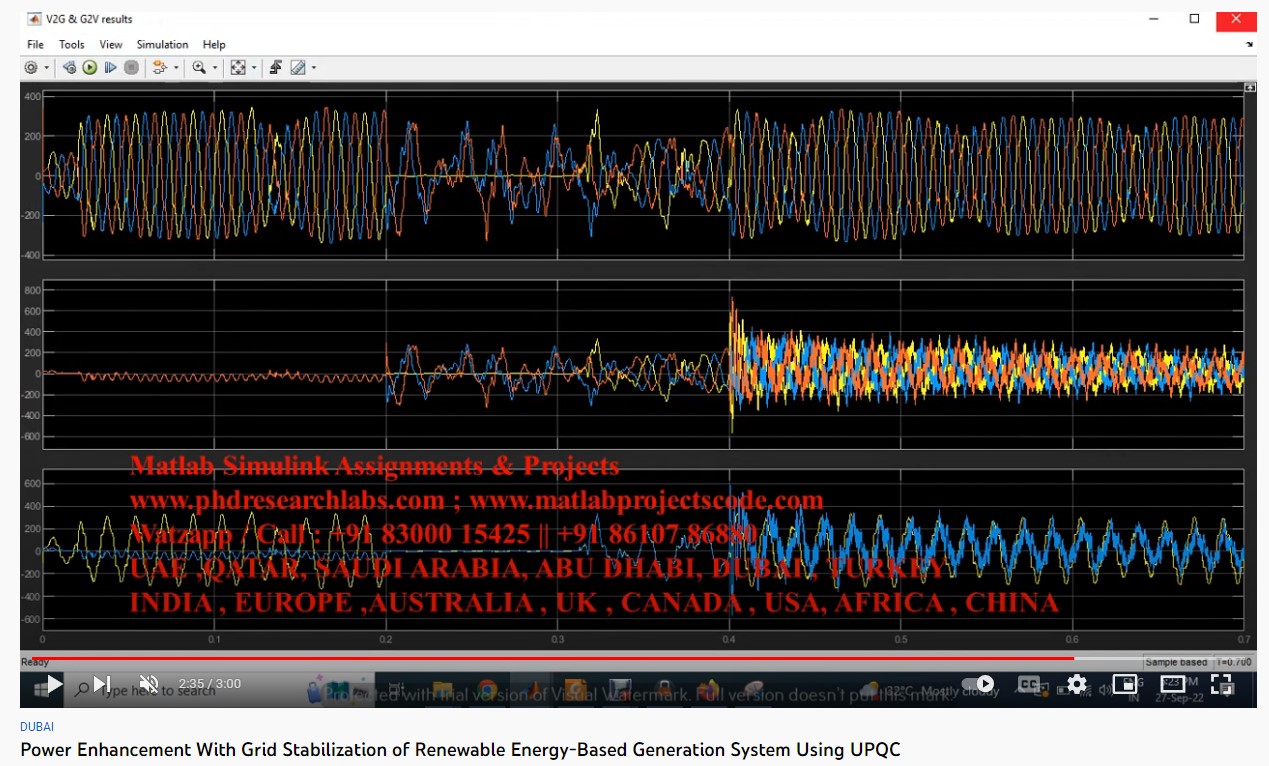The image size is (1269, 766).
Task: Open the scope Triggers tool
Action: pos(276,68)
